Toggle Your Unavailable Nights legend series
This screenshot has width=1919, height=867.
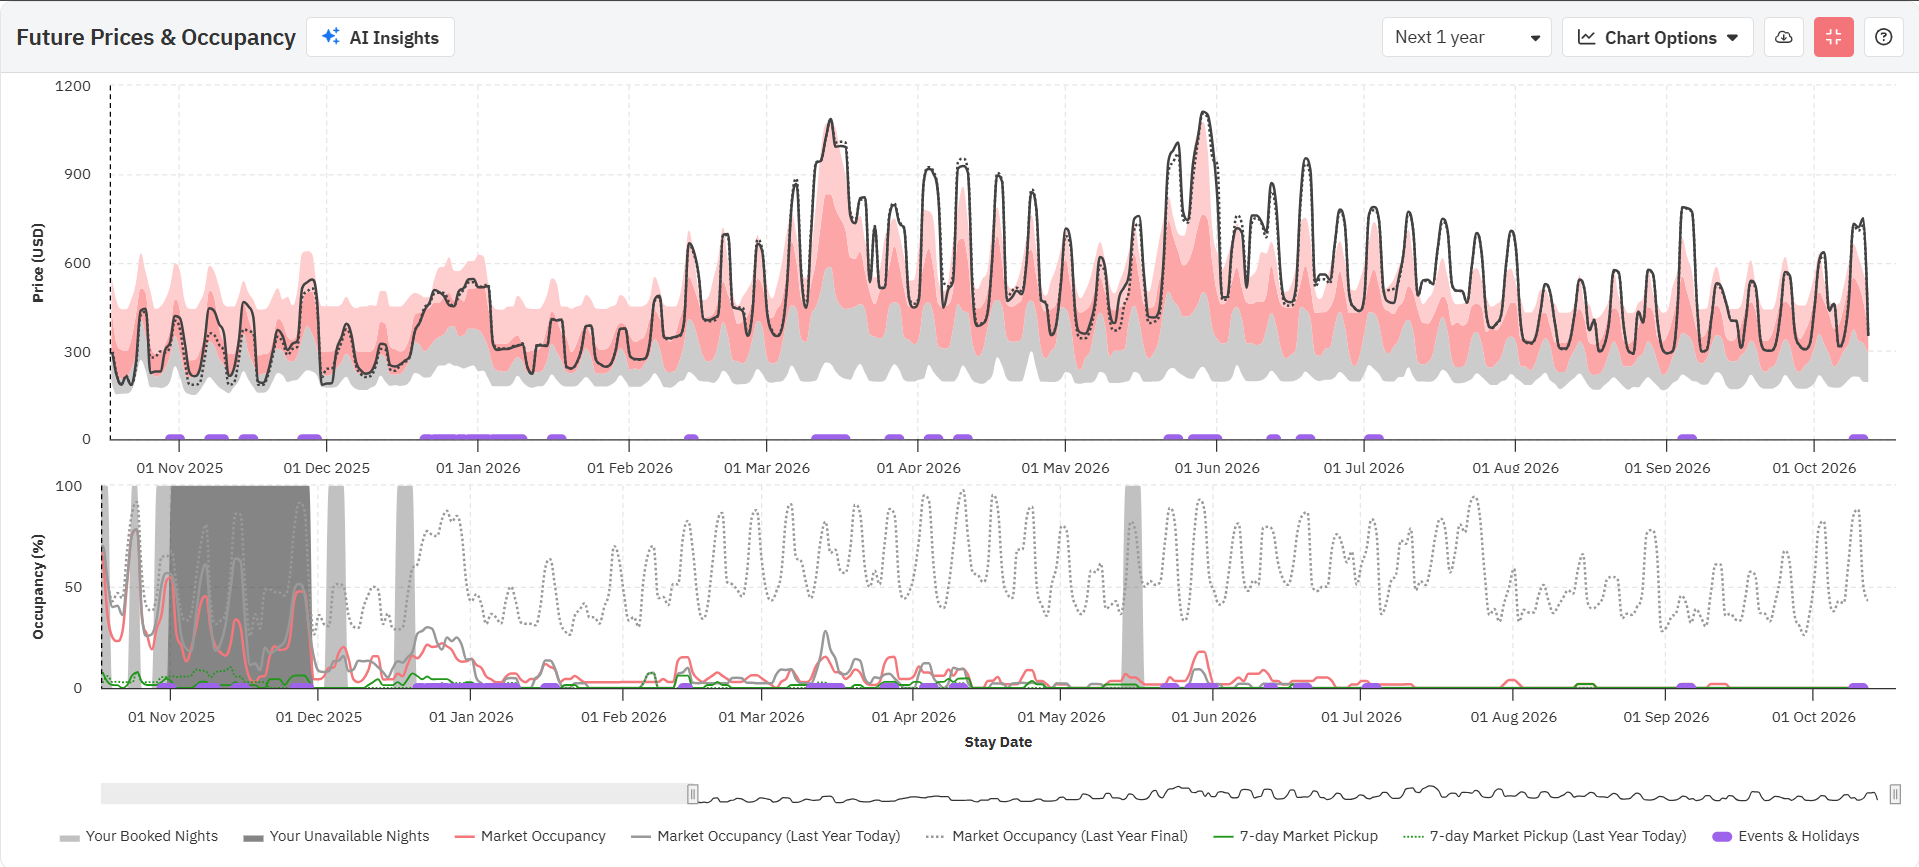click(336, 836)
